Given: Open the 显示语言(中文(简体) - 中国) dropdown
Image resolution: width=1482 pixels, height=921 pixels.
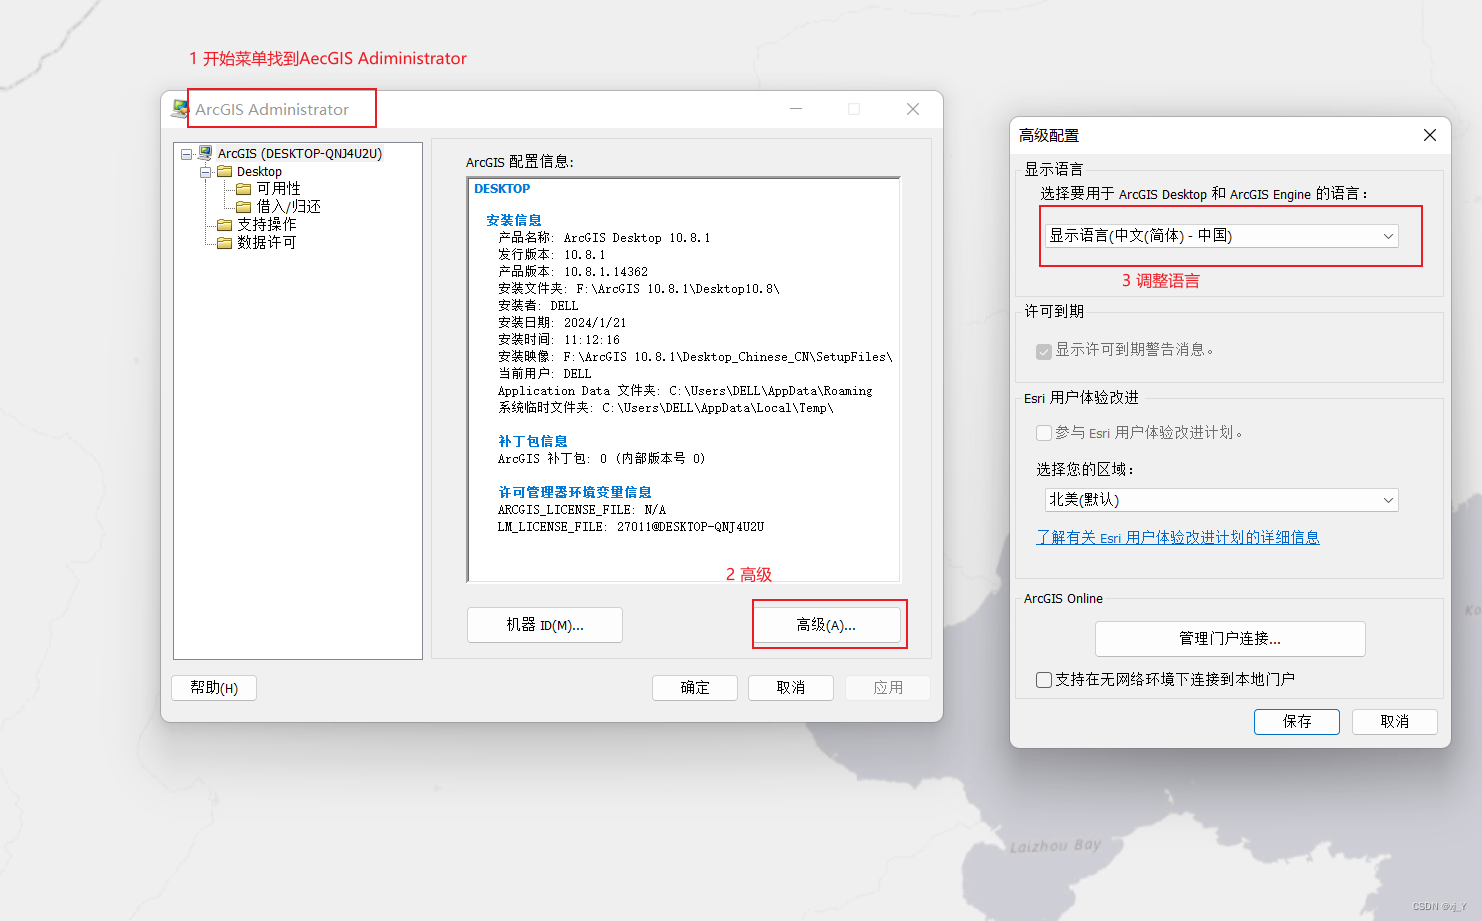Looking at the screenshot, I should pyautogui.click(x=1221, y=236).
